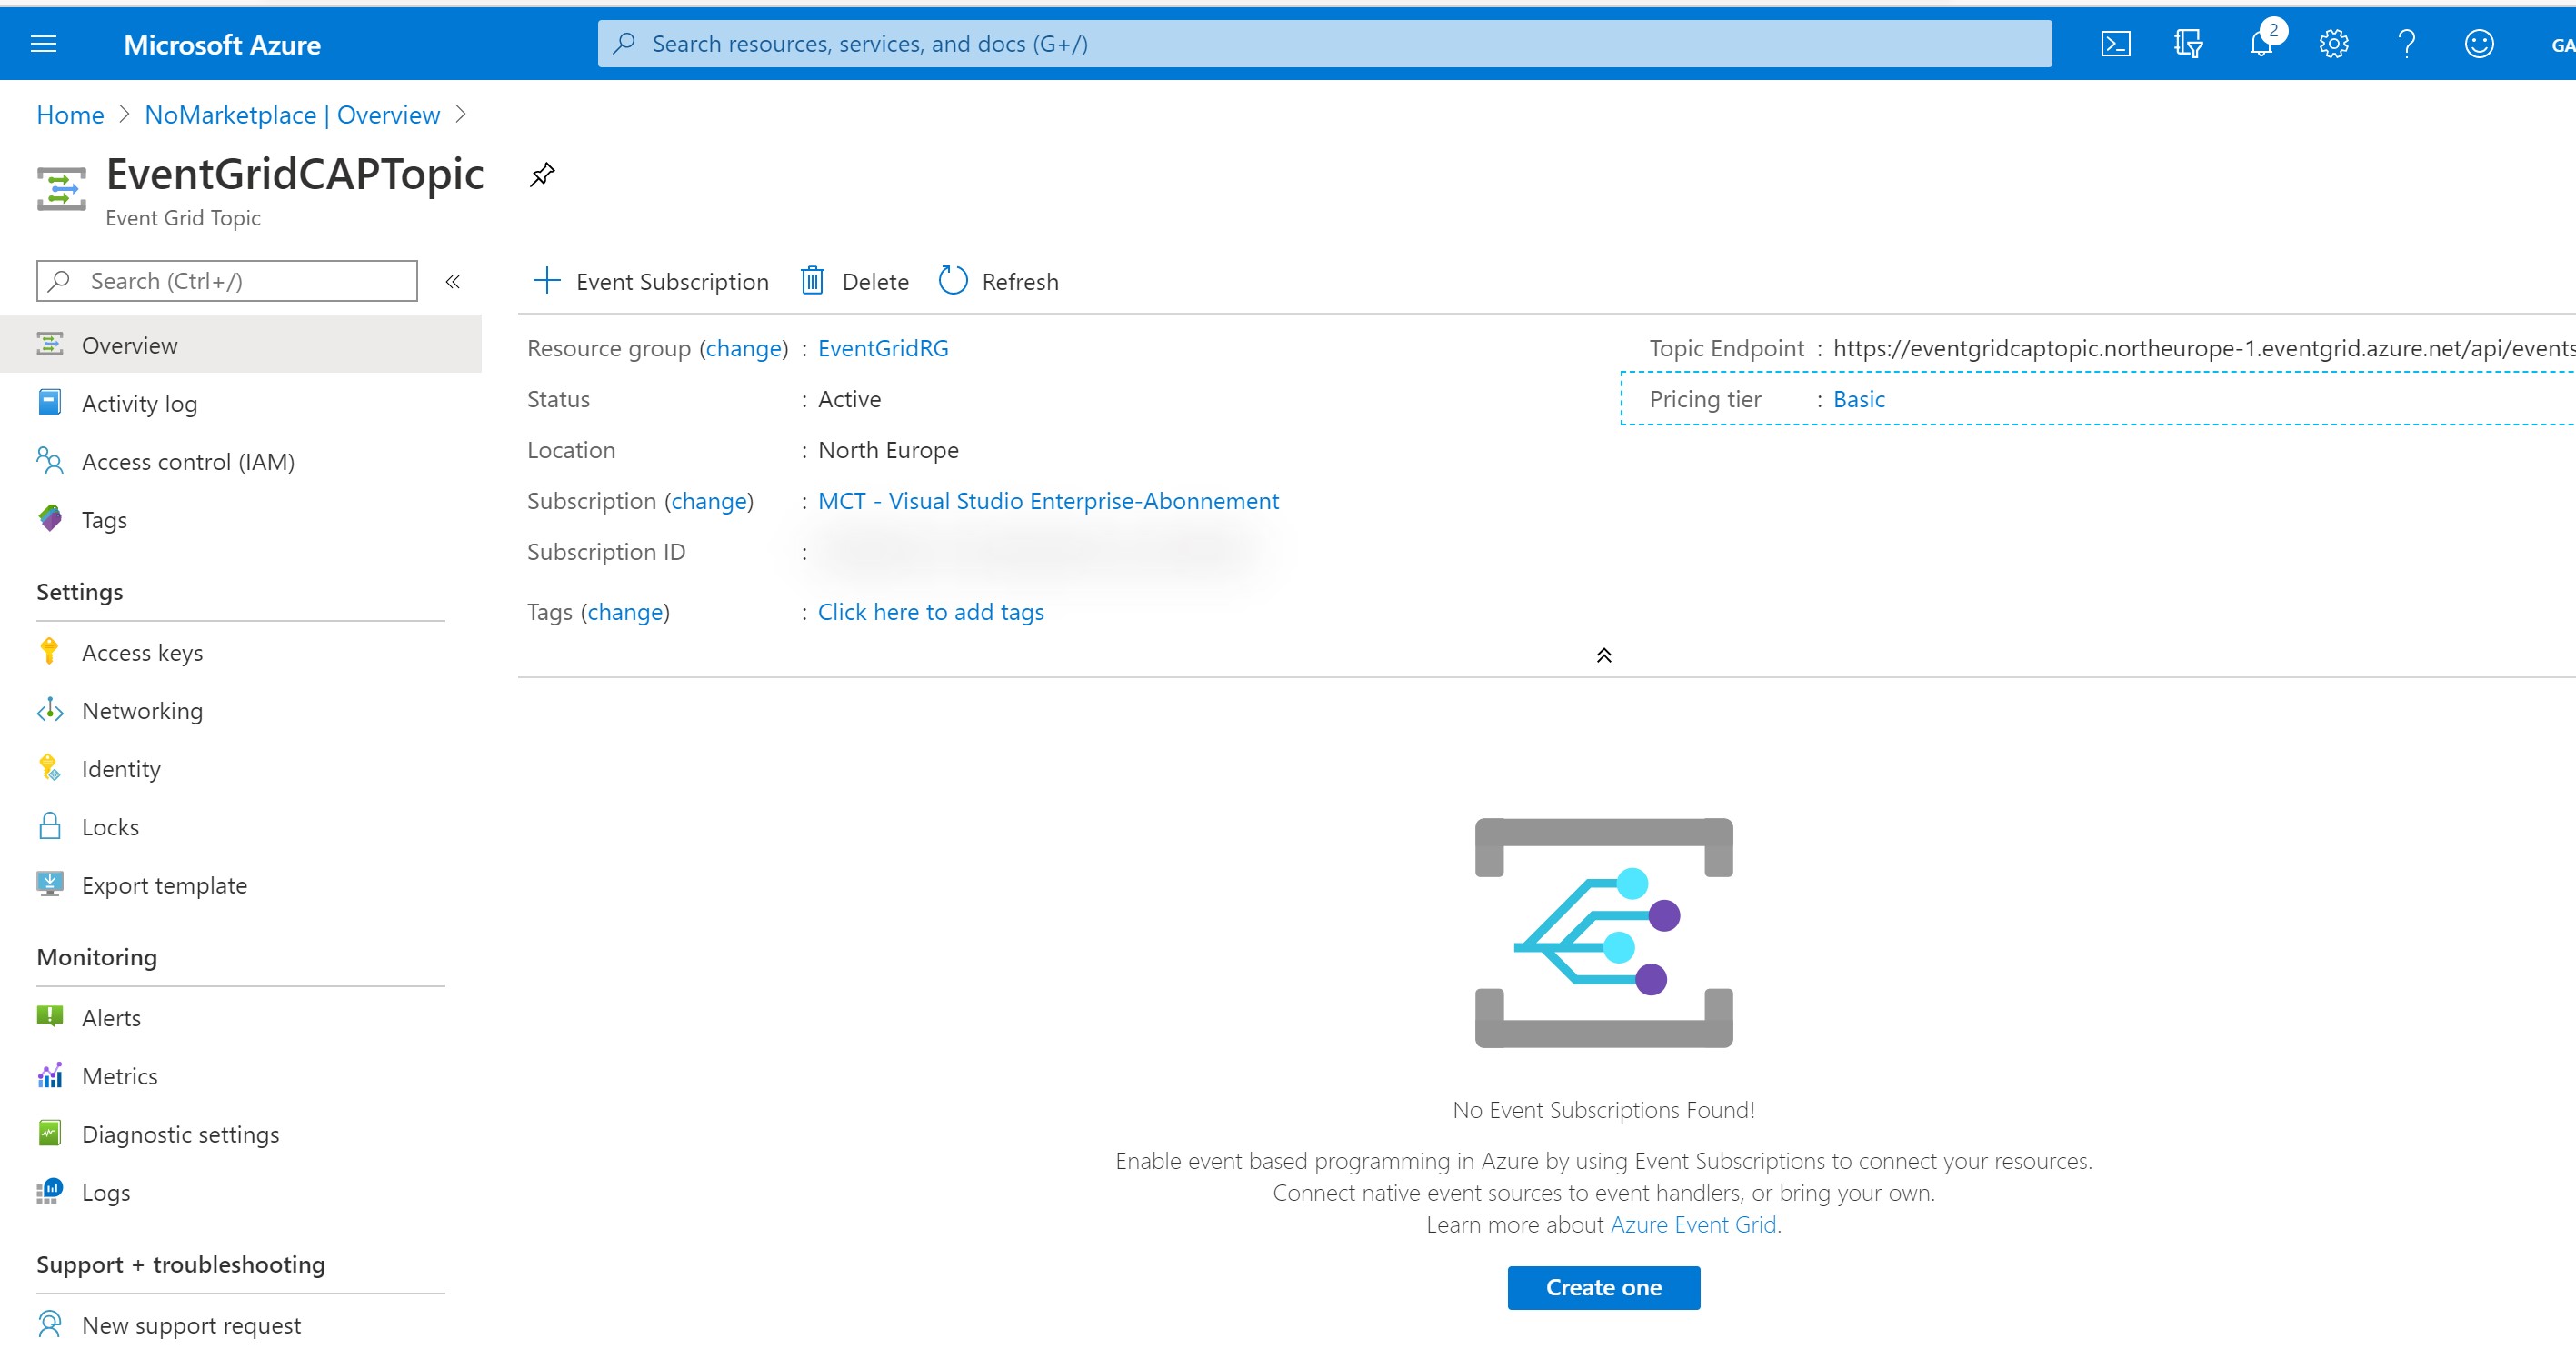Image resolution: width=2576 pixels, height=1369 pixels.
Task: Open the Cloud Shell icon
Action: pos(2115,44)
